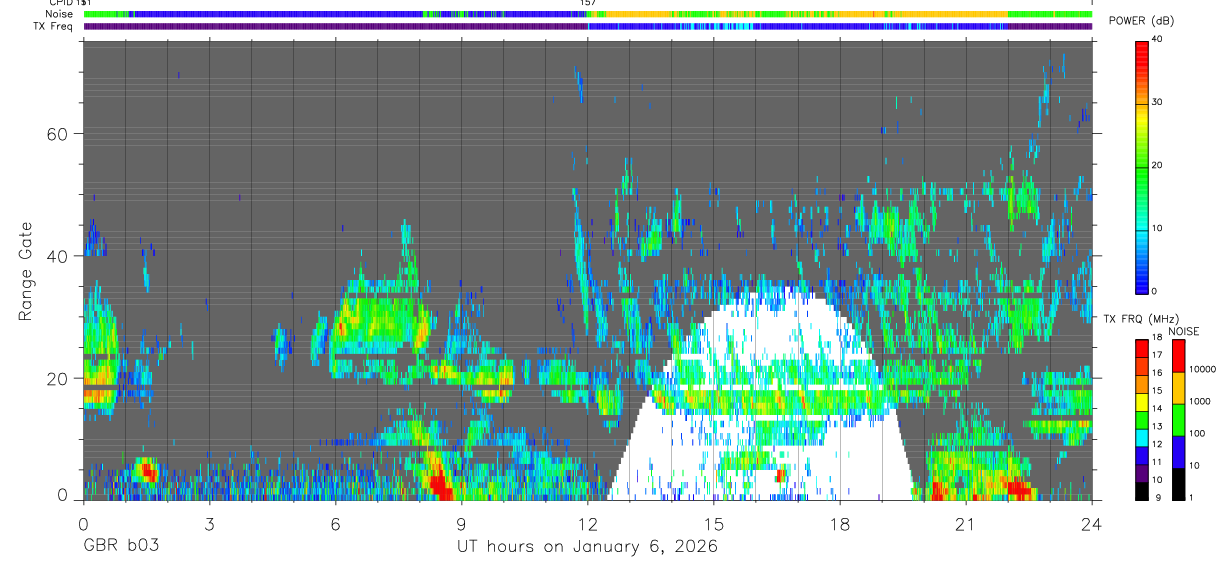Click the 10 label on the power scale
The height and width of the screenshot is (567, 1228).
pyautogui.click(x=1157, y=228)
